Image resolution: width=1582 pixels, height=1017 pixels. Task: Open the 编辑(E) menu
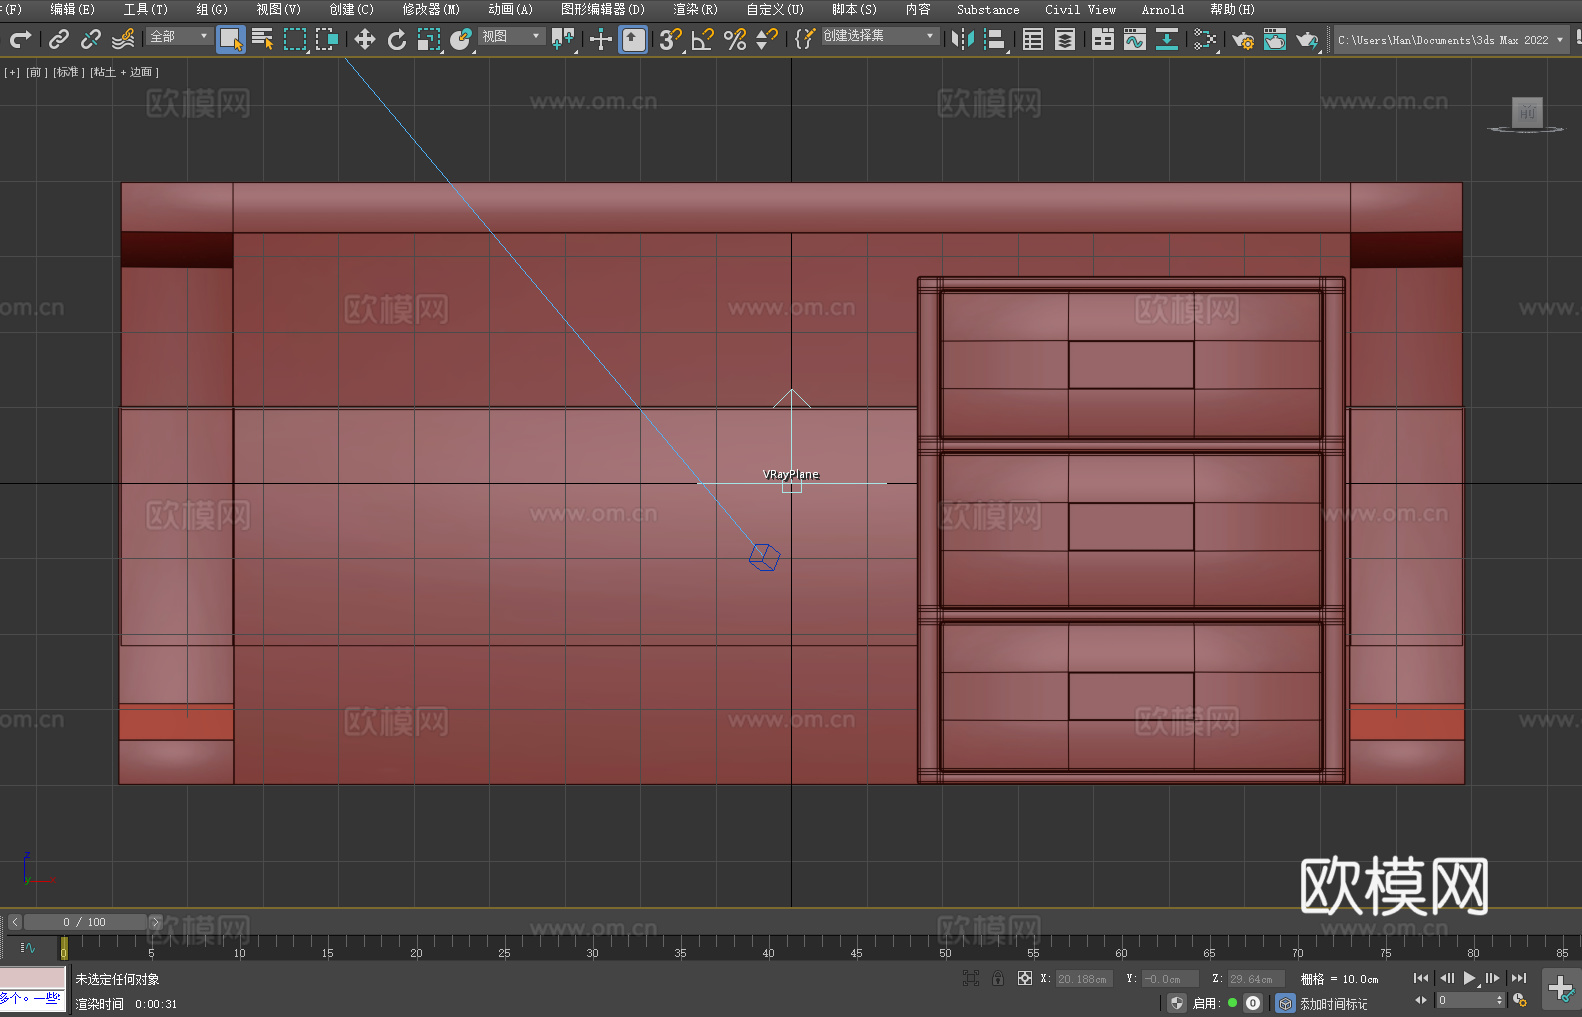point(72,9)
